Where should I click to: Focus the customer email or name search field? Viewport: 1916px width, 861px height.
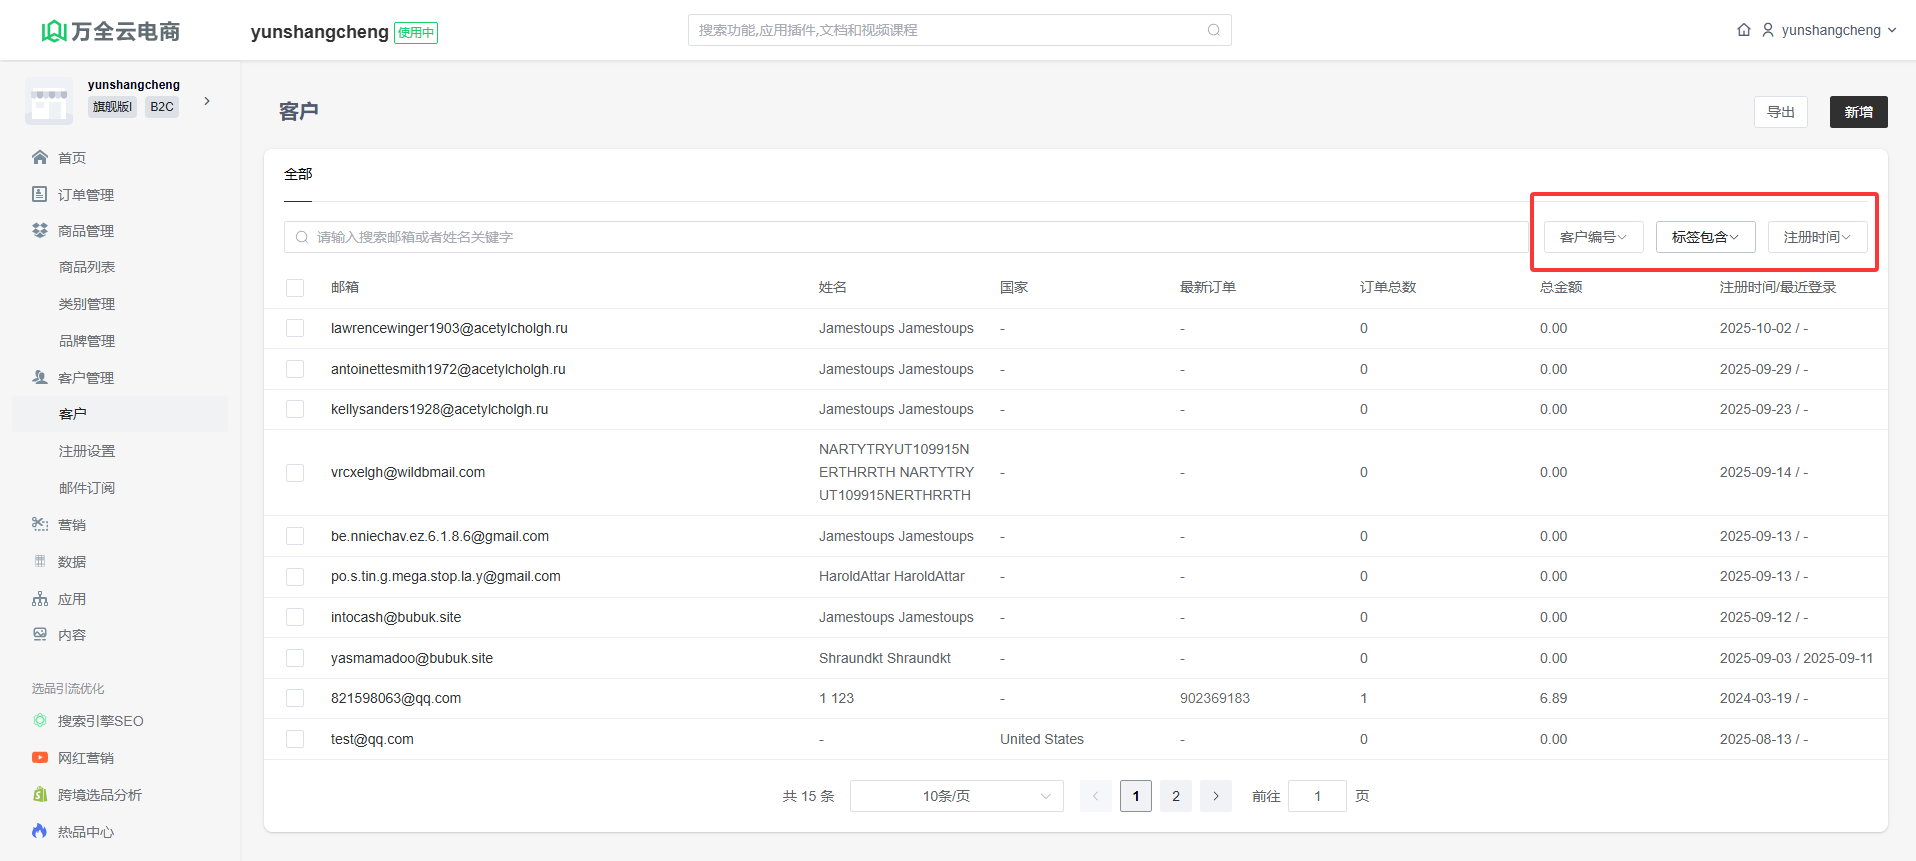coord(900,237)
